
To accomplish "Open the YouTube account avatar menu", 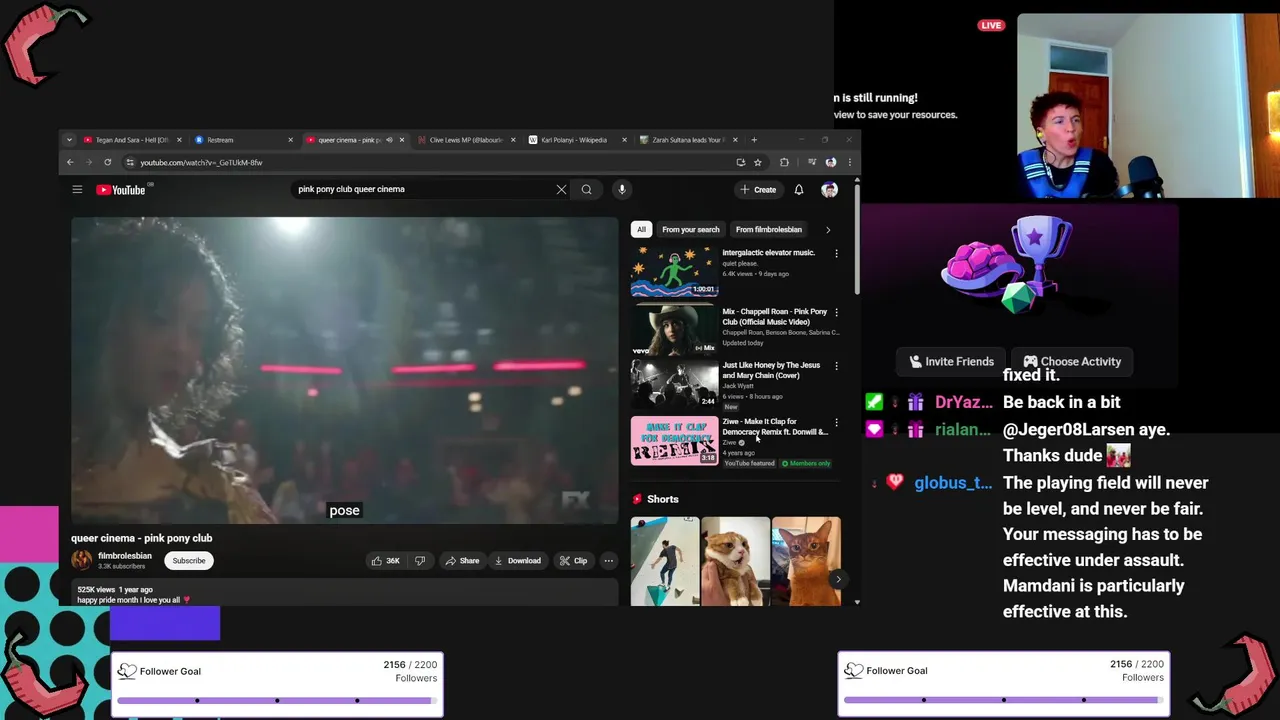I will coord(829,189).
